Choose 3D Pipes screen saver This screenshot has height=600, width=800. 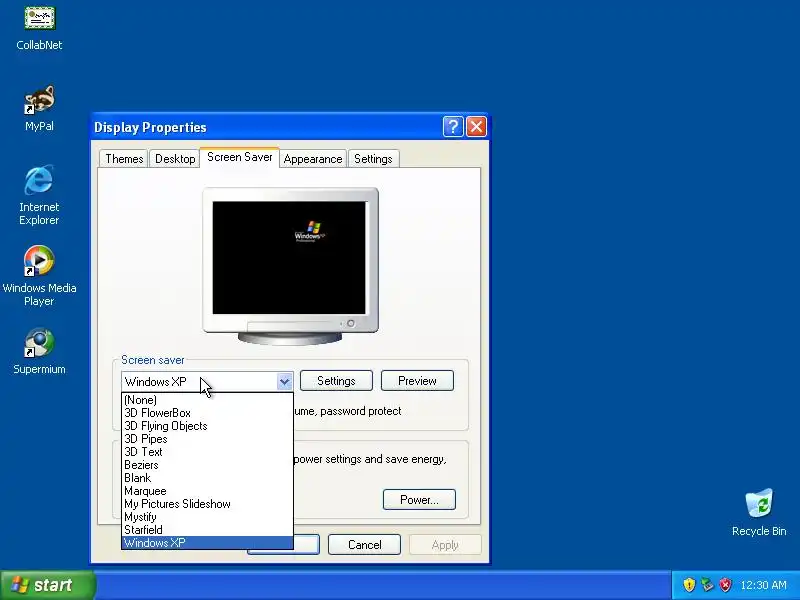click(x=208, y=439)
